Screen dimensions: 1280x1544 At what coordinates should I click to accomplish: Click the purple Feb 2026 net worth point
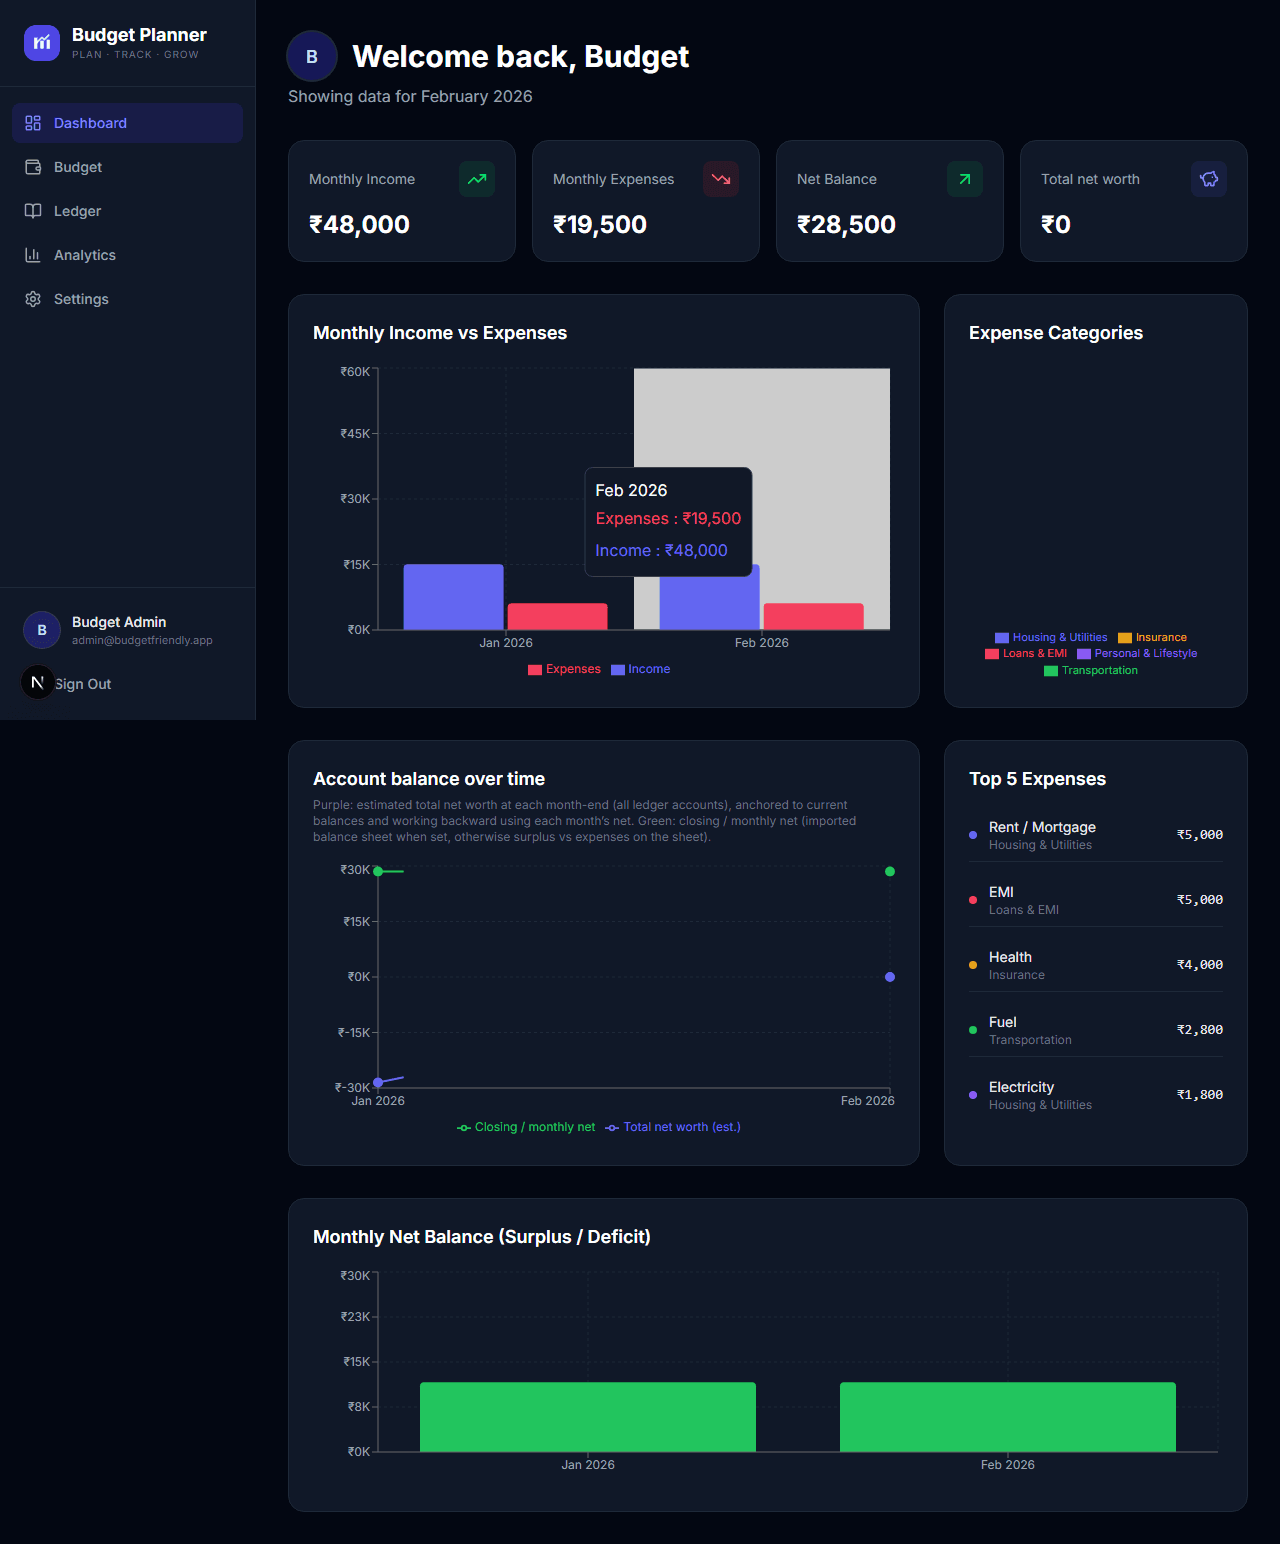point(890,977)
